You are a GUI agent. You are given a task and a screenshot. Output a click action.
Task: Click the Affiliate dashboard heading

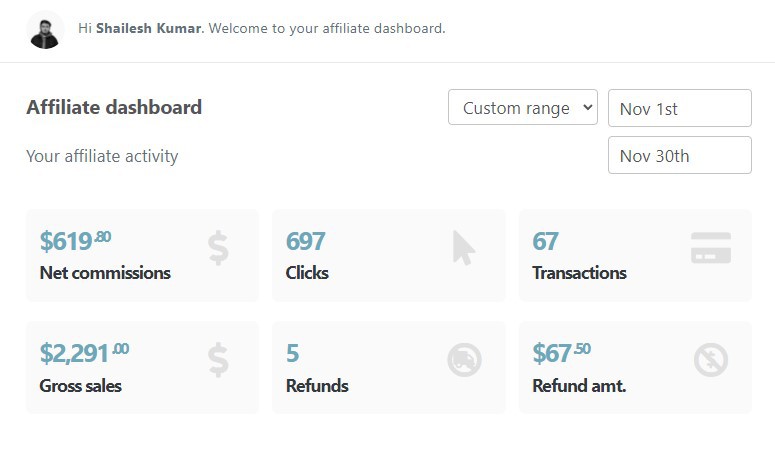pyautogui.click(x=114, y=107)
